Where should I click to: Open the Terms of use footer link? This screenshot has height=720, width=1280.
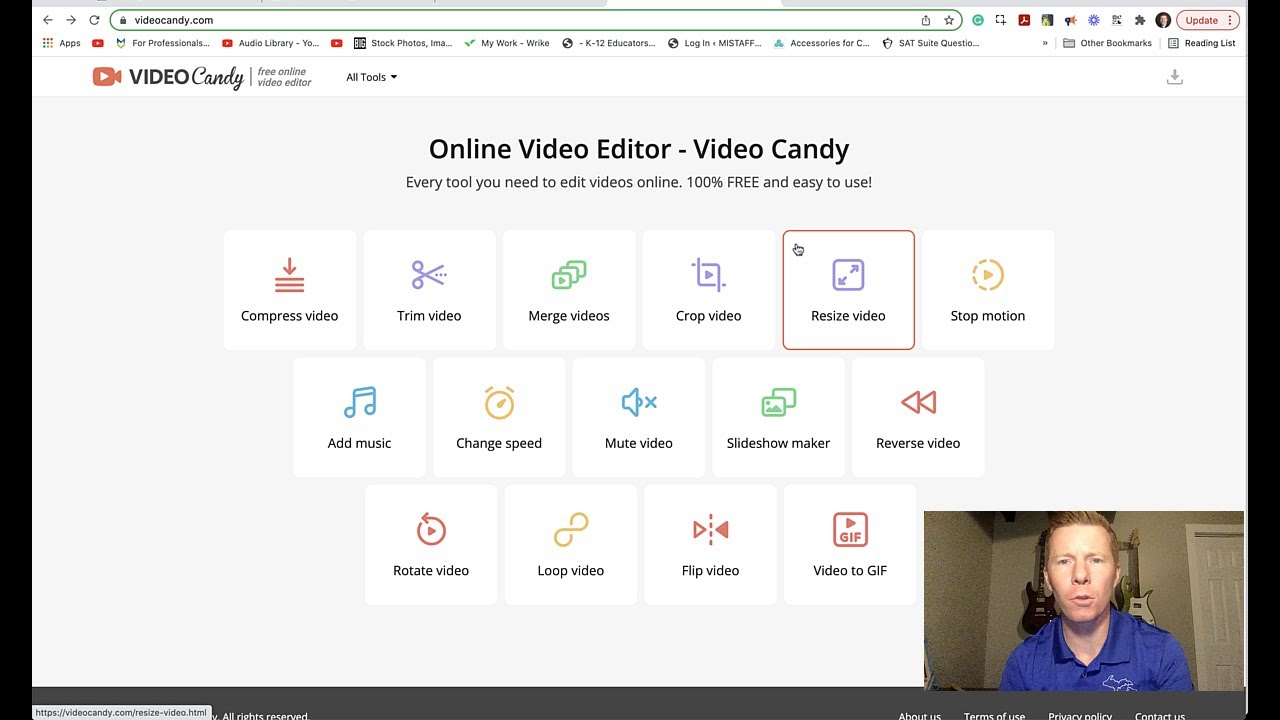coord(994,716)
